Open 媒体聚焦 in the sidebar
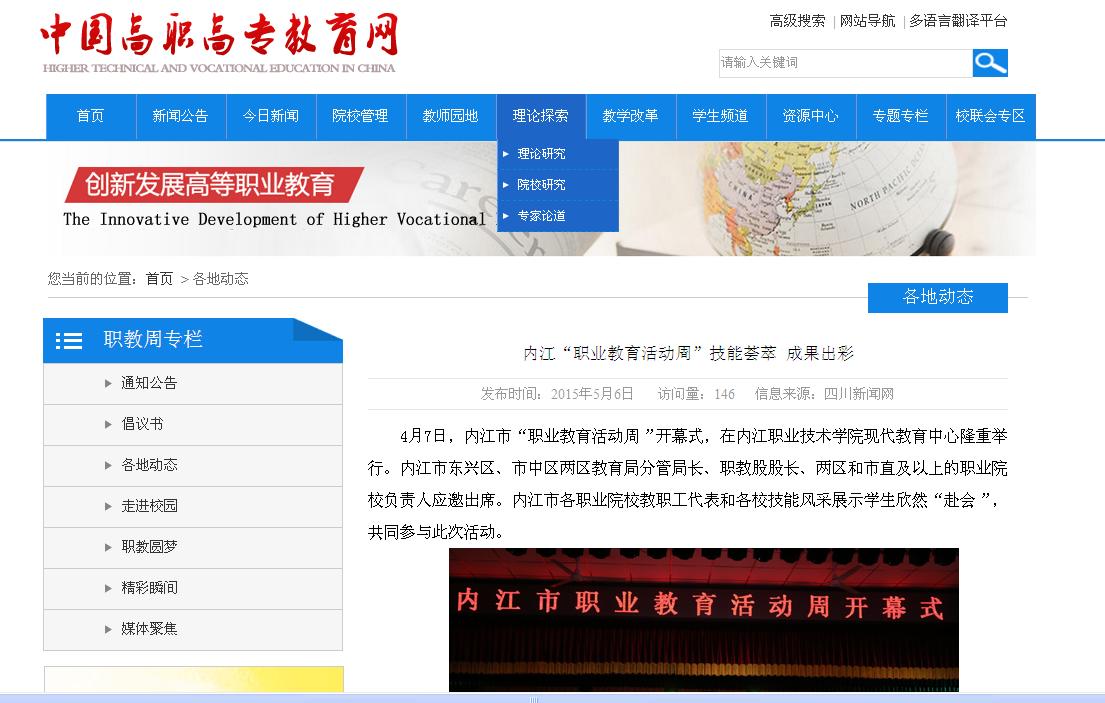This screenshot has height=703, width=1105. pyautogui.click(x=193, y=628)
